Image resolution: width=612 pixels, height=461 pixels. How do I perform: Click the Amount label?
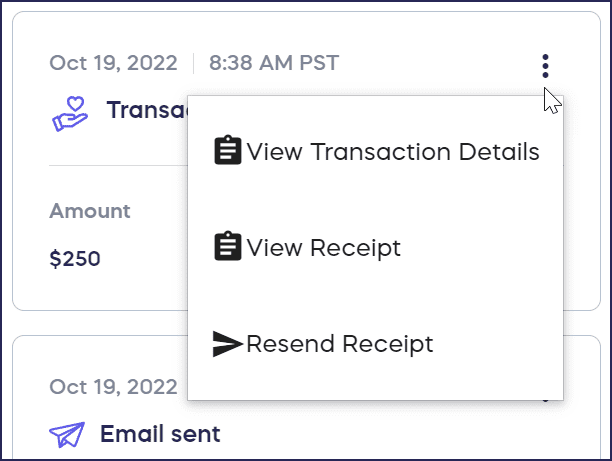pyautogui.click(x=90, y=211)
